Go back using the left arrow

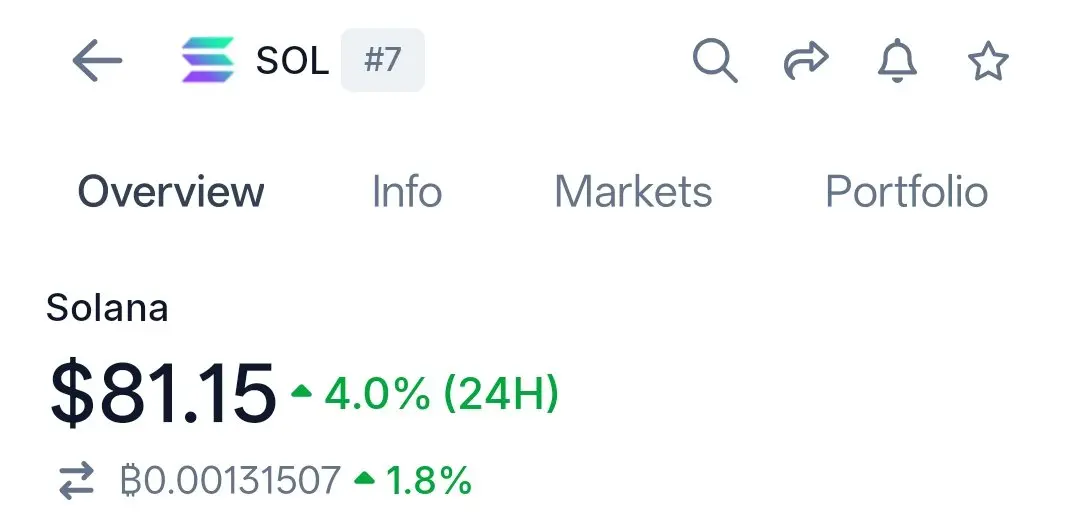(97, 61)
